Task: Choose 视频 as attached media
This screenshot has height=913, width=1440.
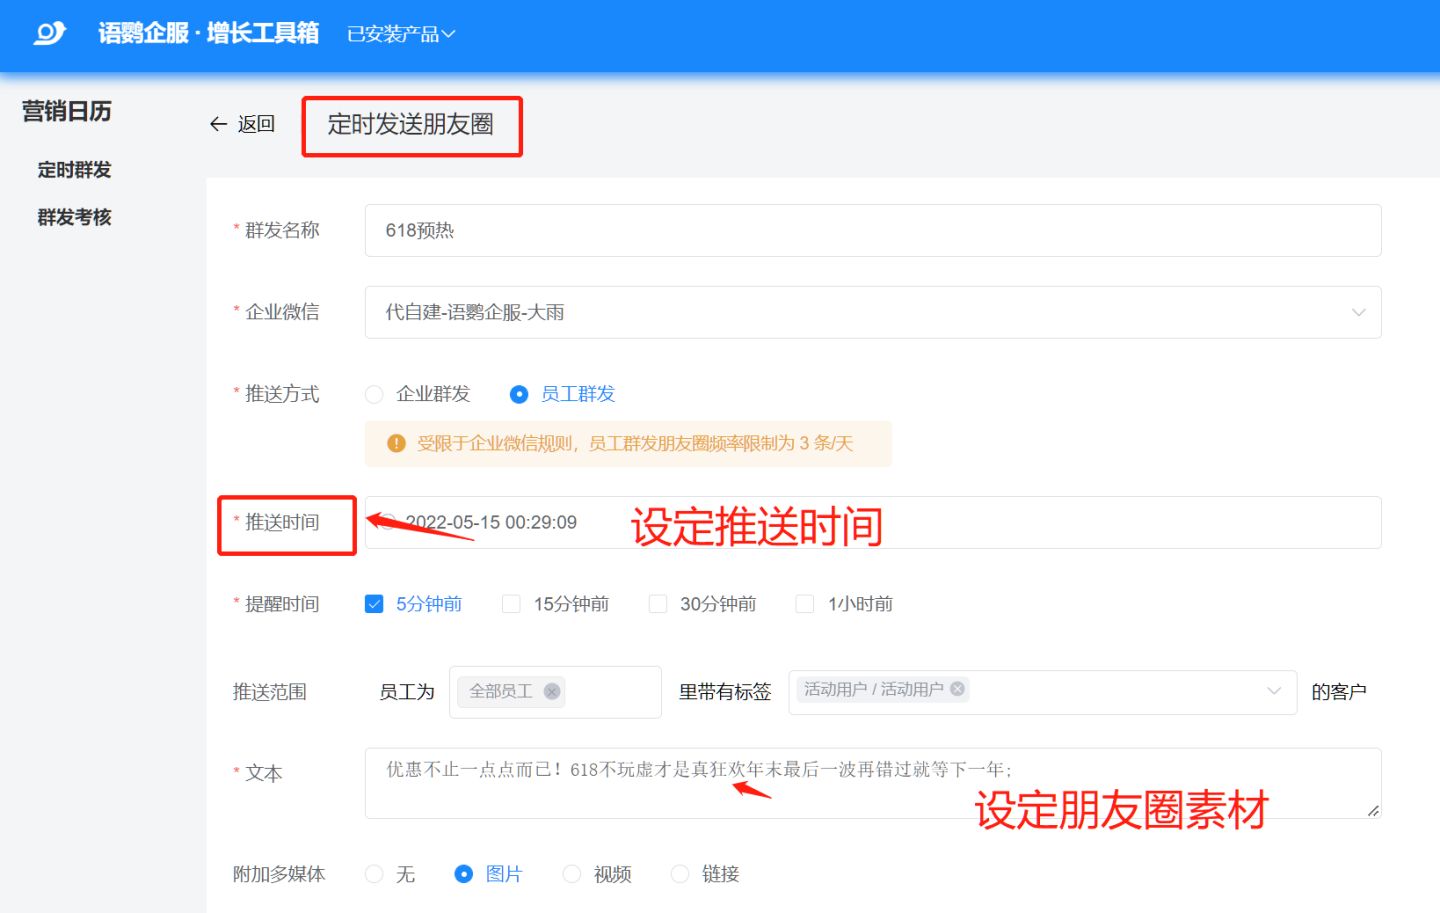Action: 572,874
